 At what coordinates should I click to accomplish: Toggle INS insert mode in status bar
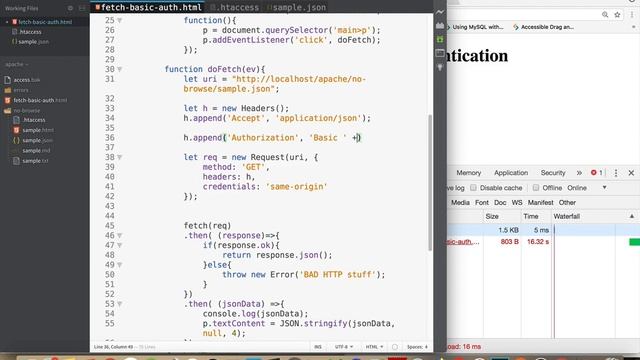click(318, 347)
